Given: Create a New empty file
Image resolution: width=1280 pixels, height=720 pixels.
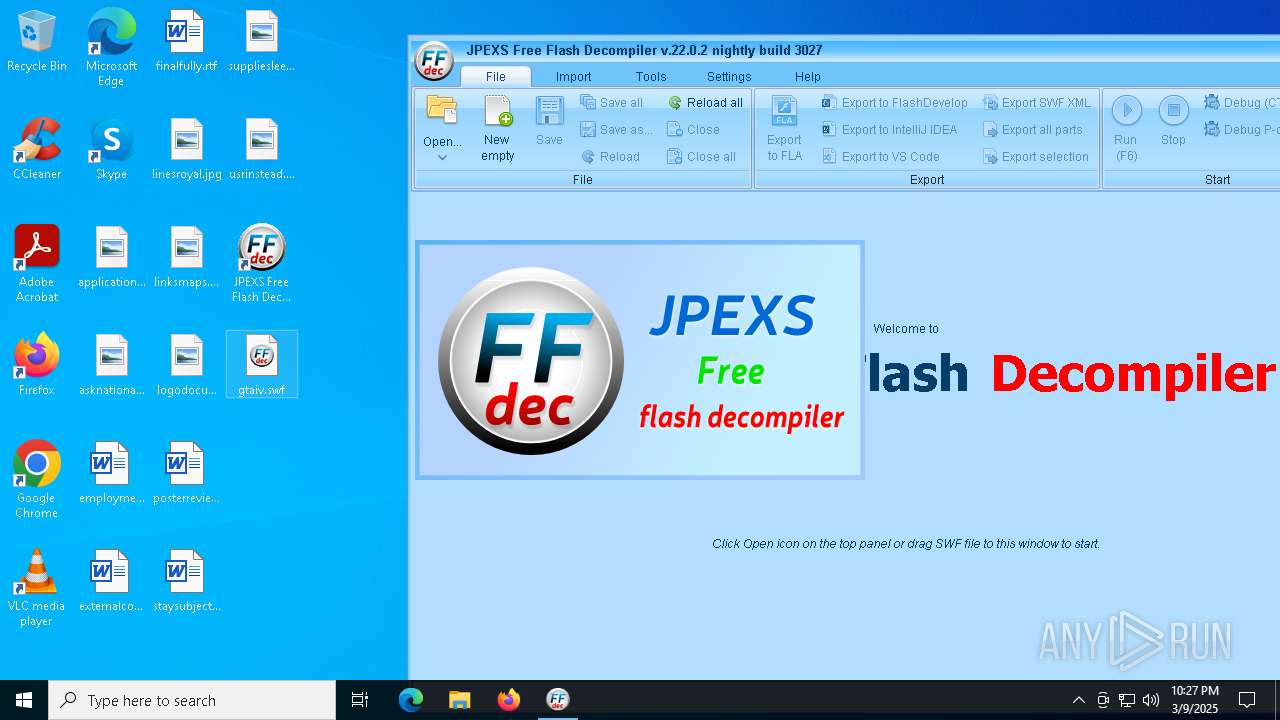Looking at the screenshot, I should pos(497,129).
